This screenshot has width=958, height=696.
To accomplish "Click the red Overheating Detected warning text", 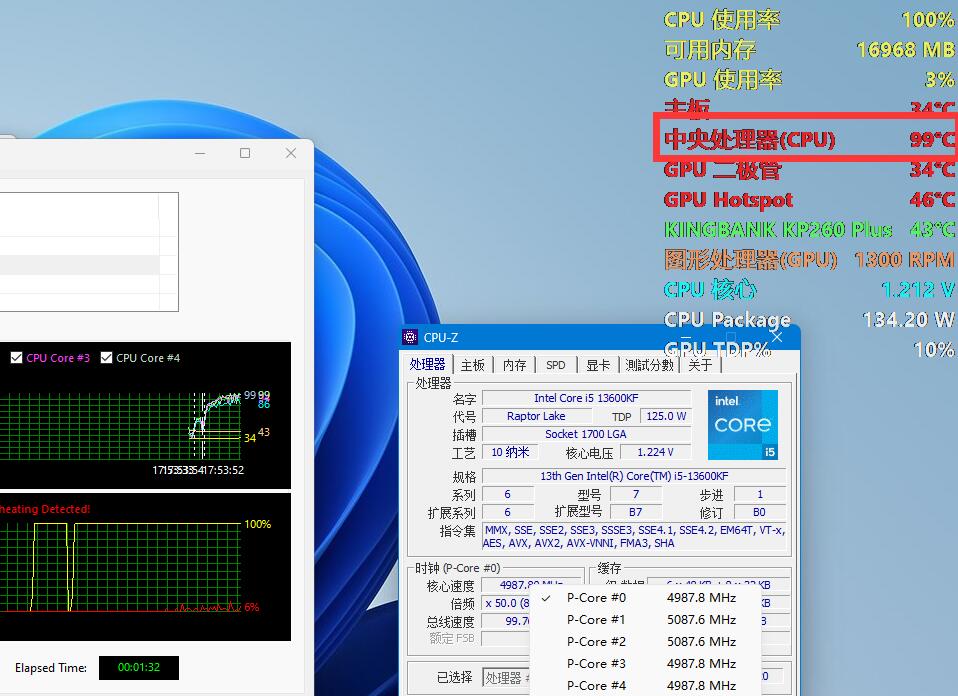I will (x=45, y=509).
